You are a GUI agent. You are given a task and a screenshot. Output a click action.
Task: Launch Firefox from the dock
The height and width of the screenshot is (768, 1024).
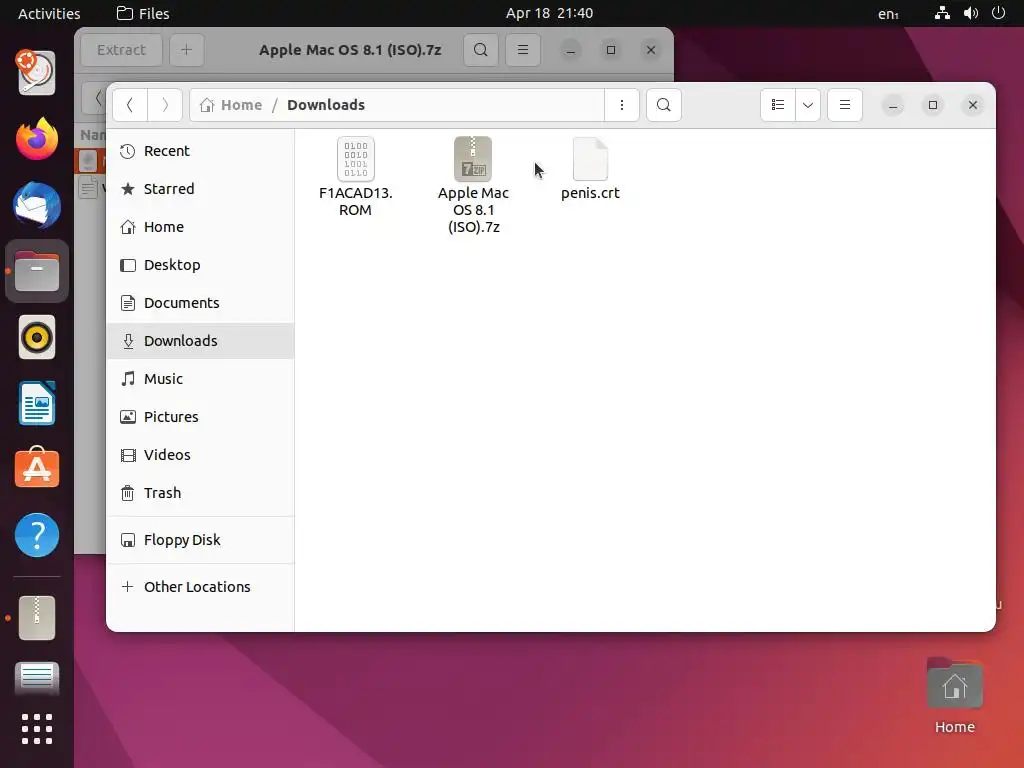click(x=37, y=138)
